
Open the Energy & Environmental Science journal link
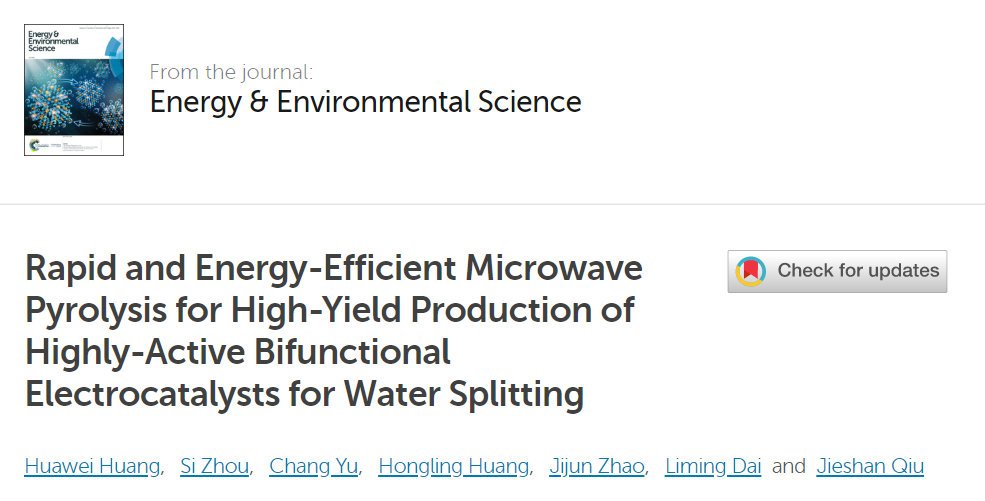coord(365,102)
